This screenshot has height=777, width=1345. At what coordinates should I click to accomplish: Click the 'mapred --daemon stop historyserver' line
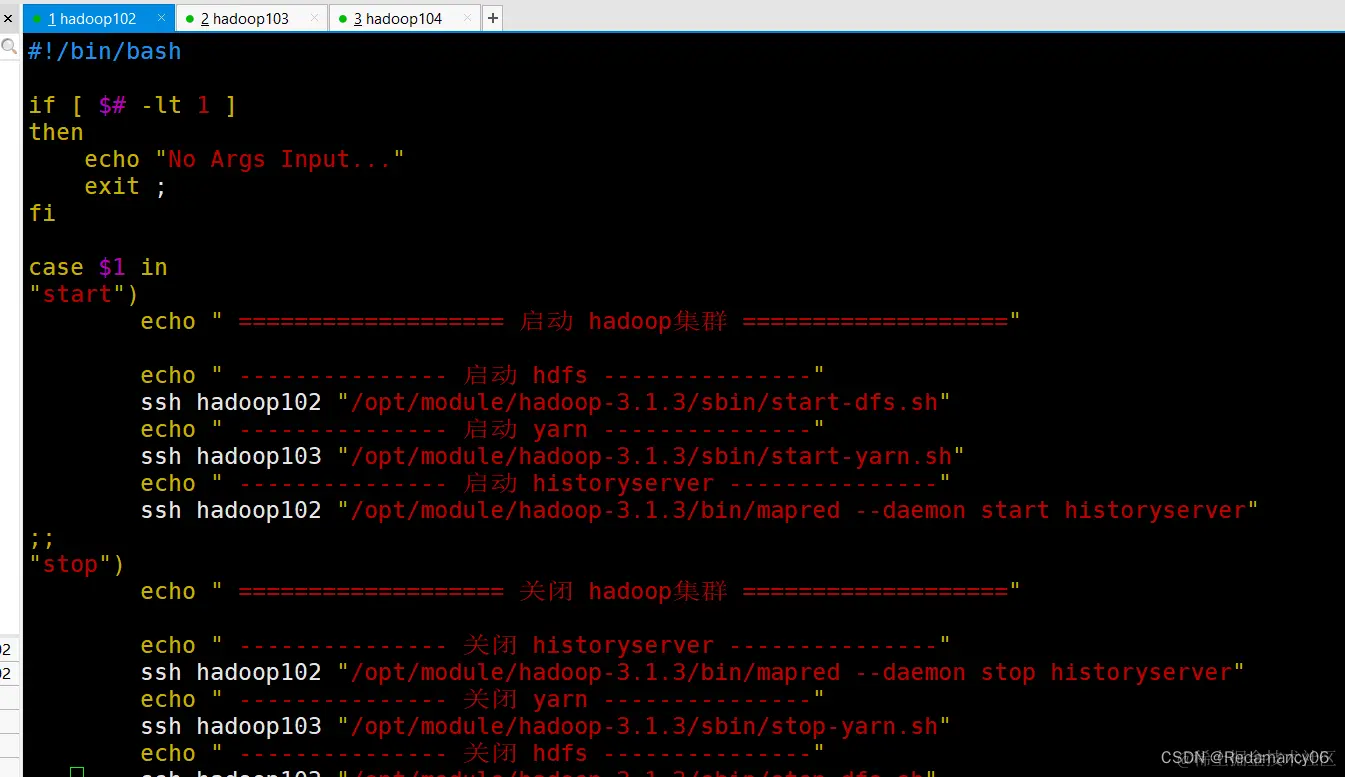tap(692, 672)
